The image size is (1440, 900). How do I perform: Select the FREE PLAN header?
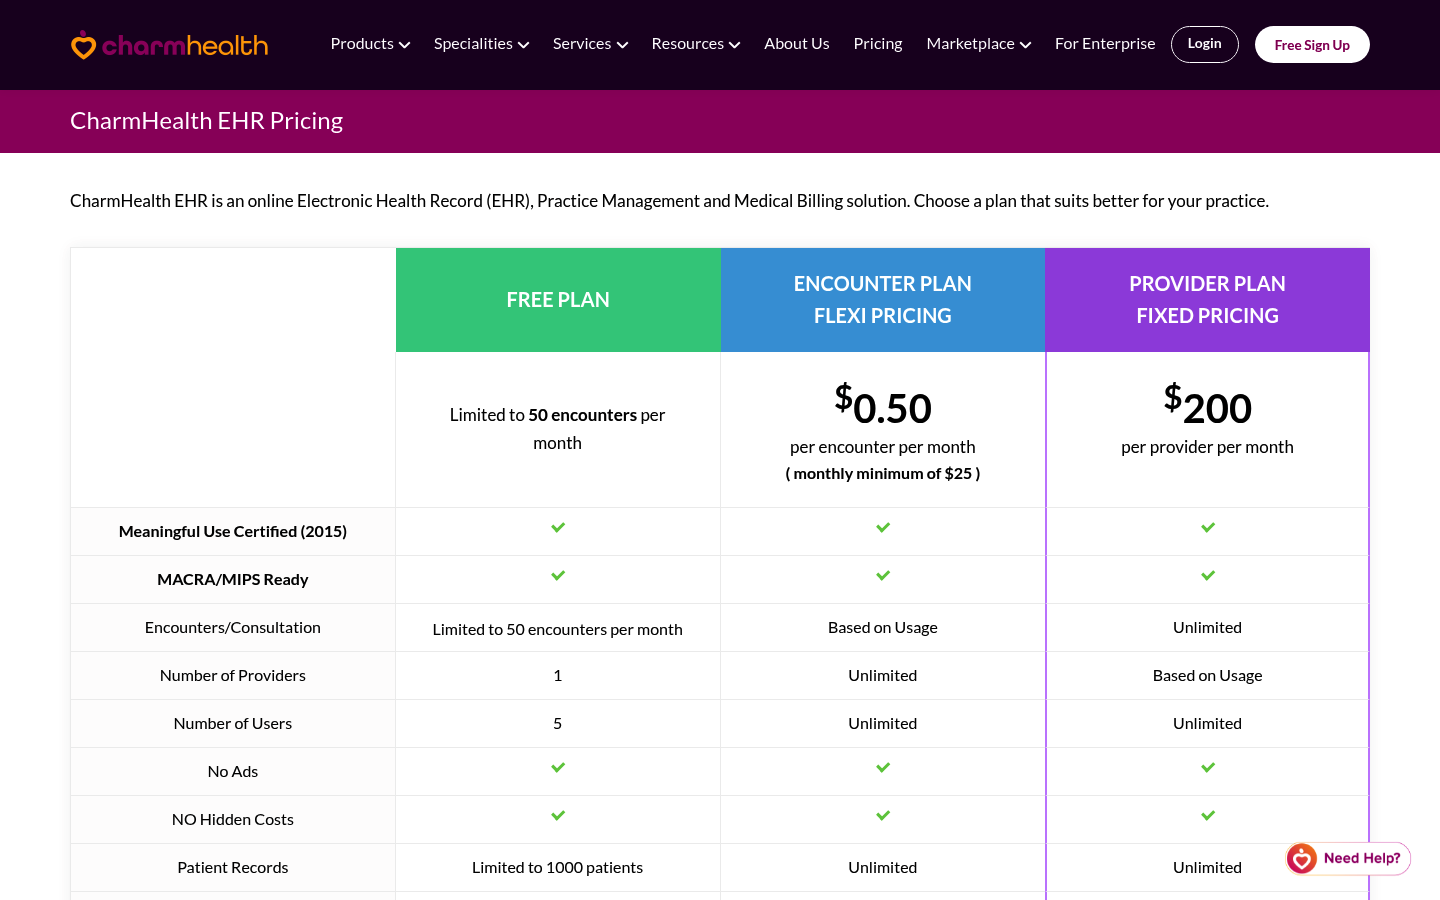point(558,300)
